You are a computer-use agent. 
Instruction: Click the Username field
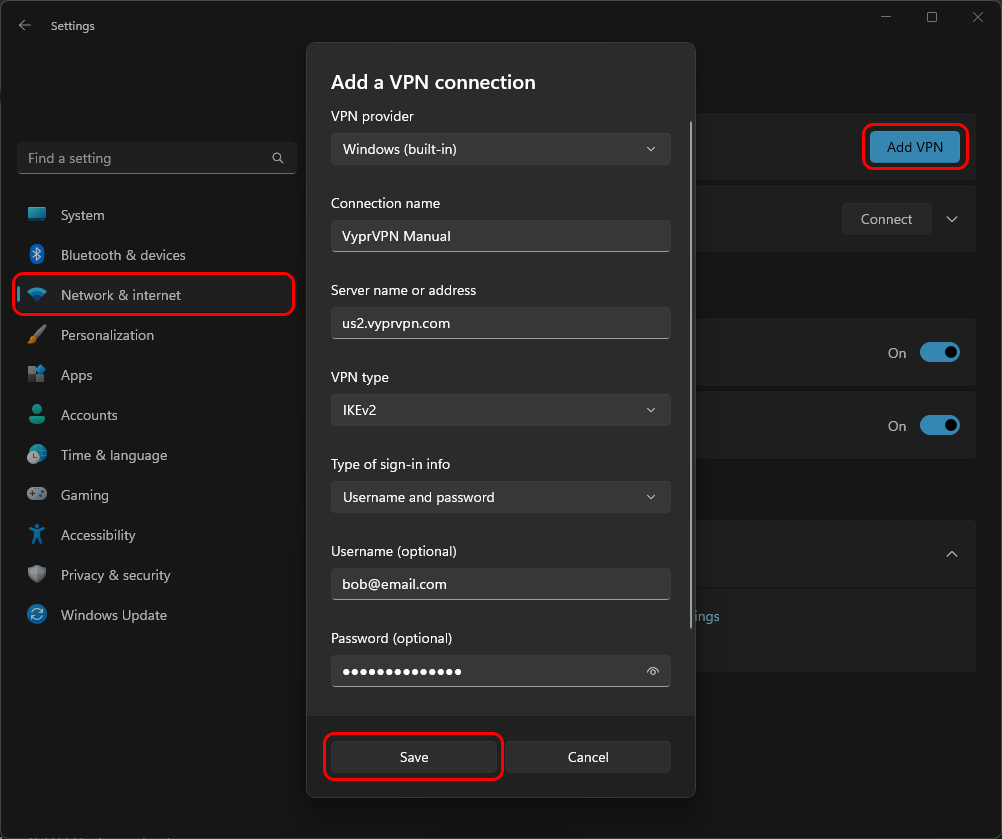point(500,583)
